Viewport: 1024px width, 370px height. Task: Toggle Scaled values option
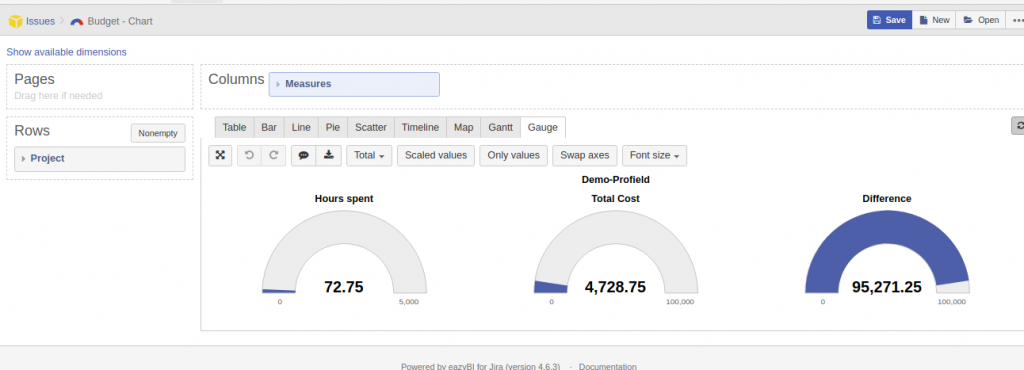pos(436,155)
